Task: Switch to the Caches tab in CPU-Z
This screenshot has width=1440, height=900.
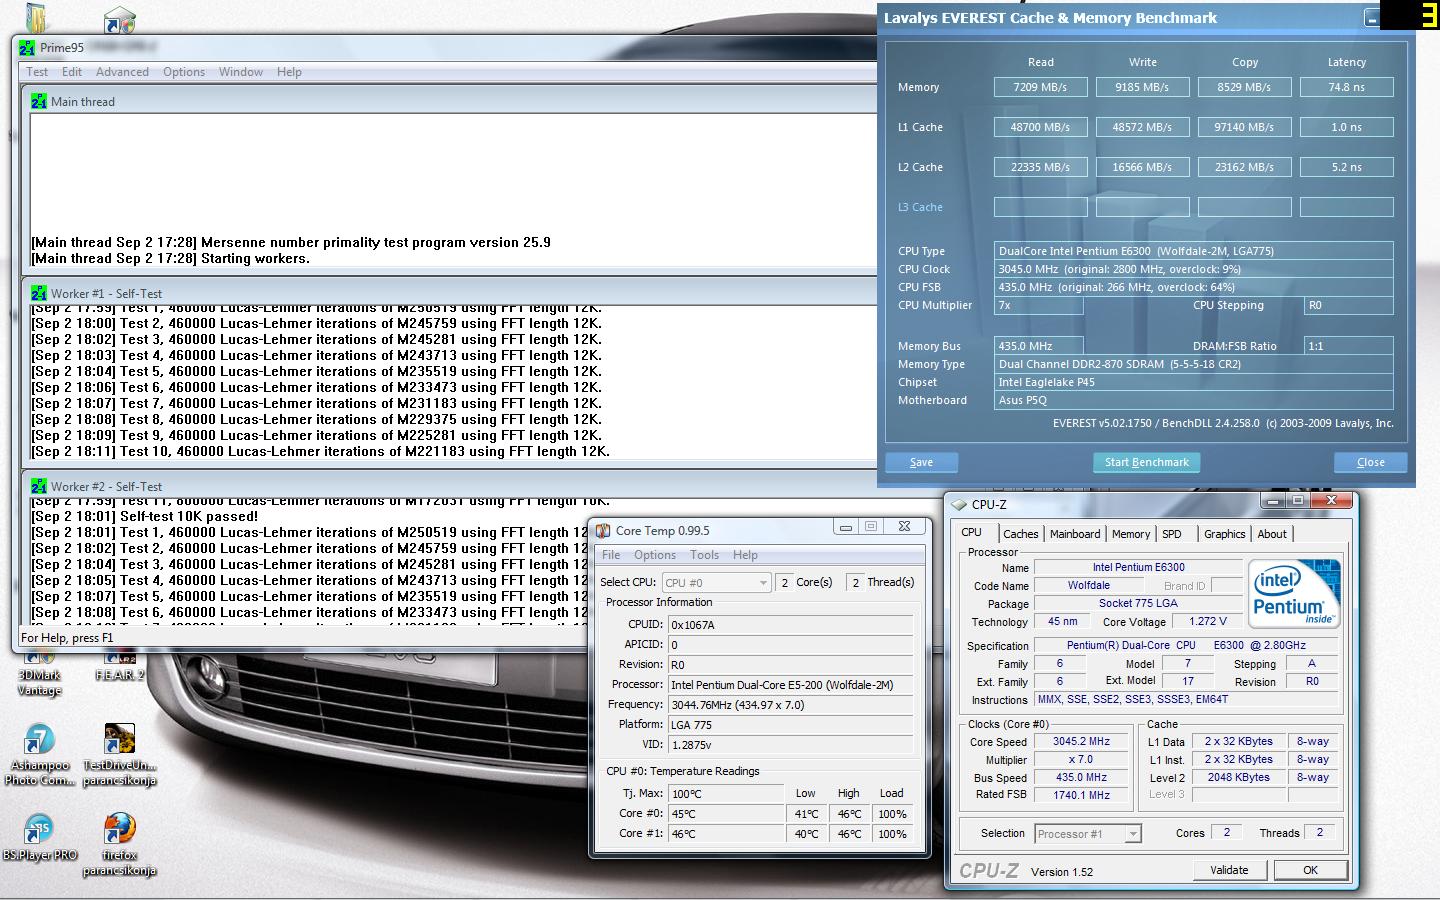Action: (1021, 534)
